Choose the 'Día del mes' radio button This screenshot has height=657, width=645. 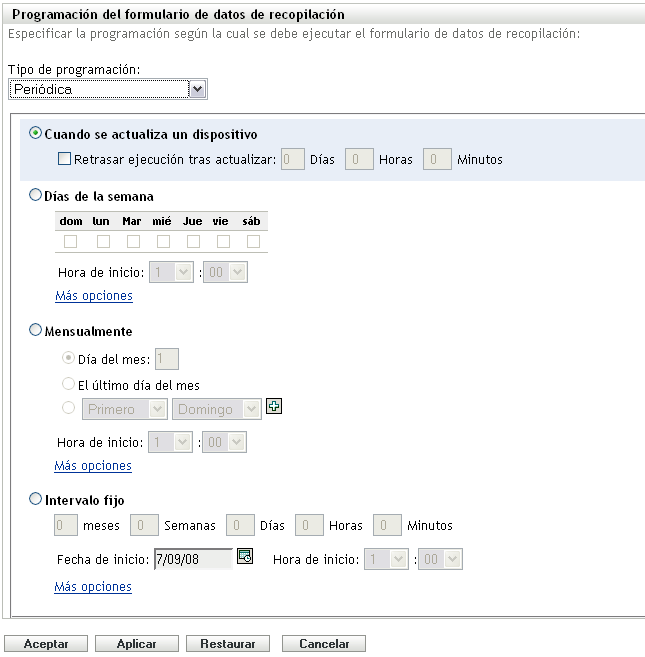(68, 358)
